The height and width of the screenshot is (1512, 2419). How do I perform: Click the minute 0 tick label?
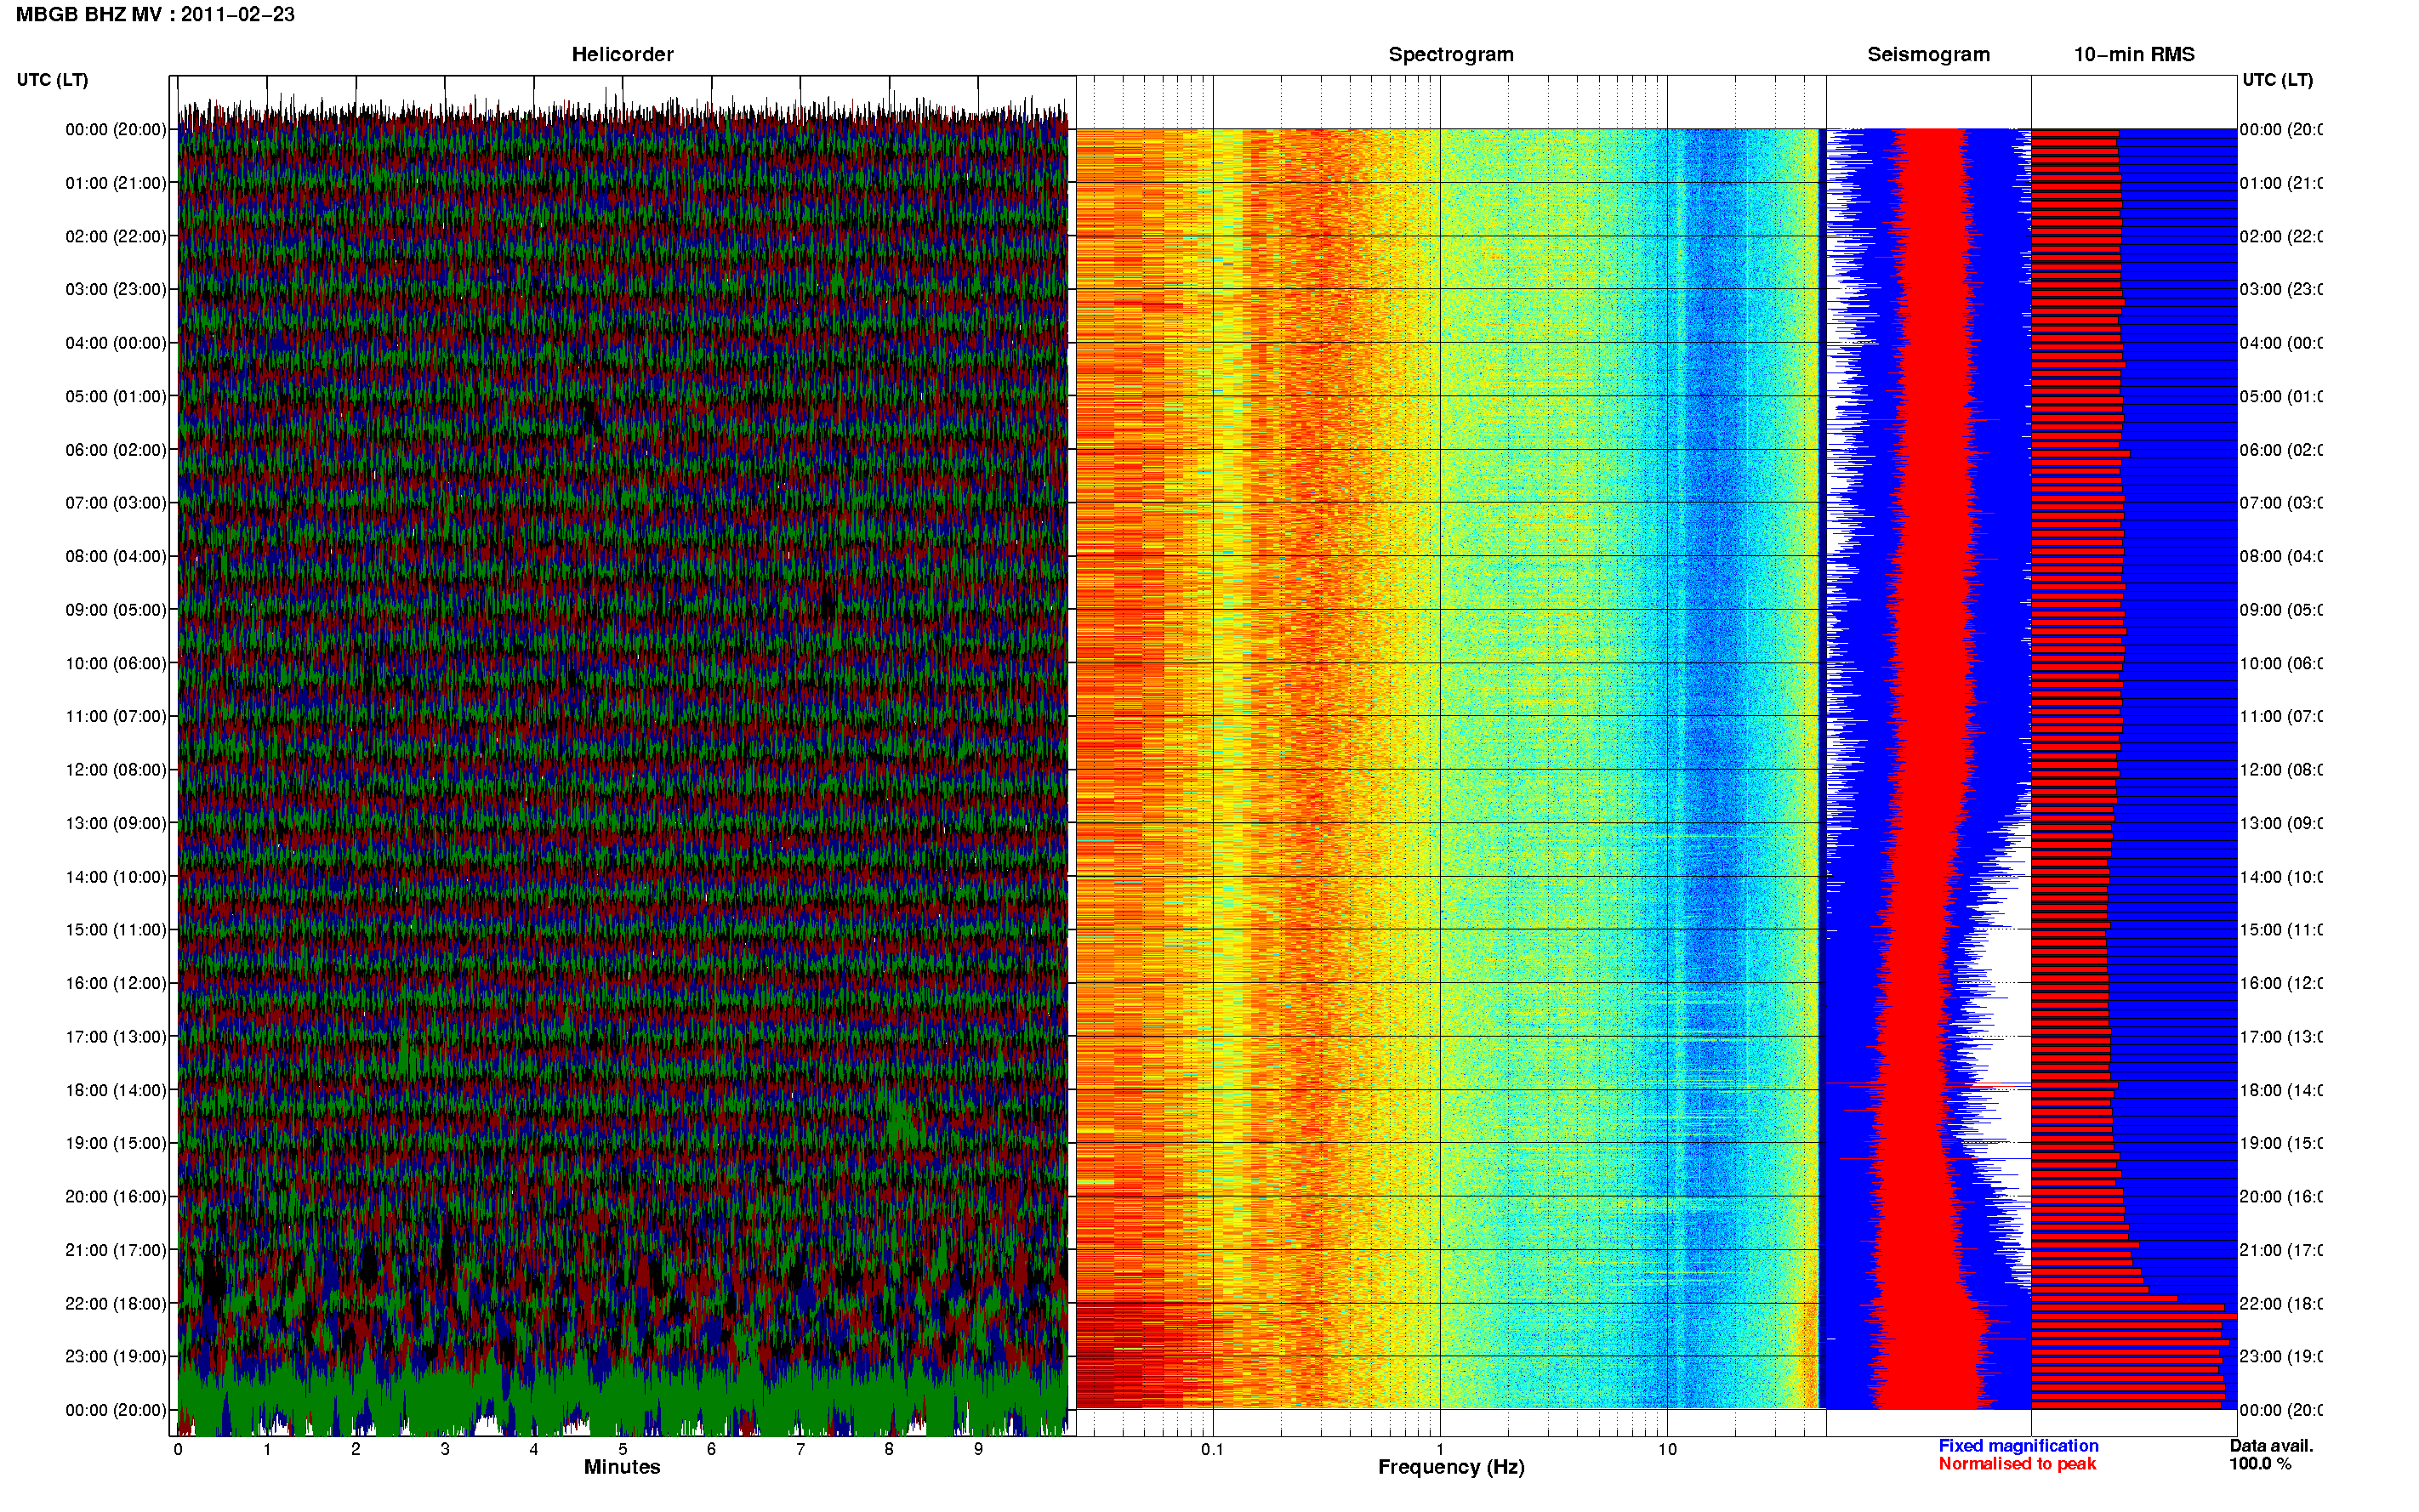[178, 1449]
